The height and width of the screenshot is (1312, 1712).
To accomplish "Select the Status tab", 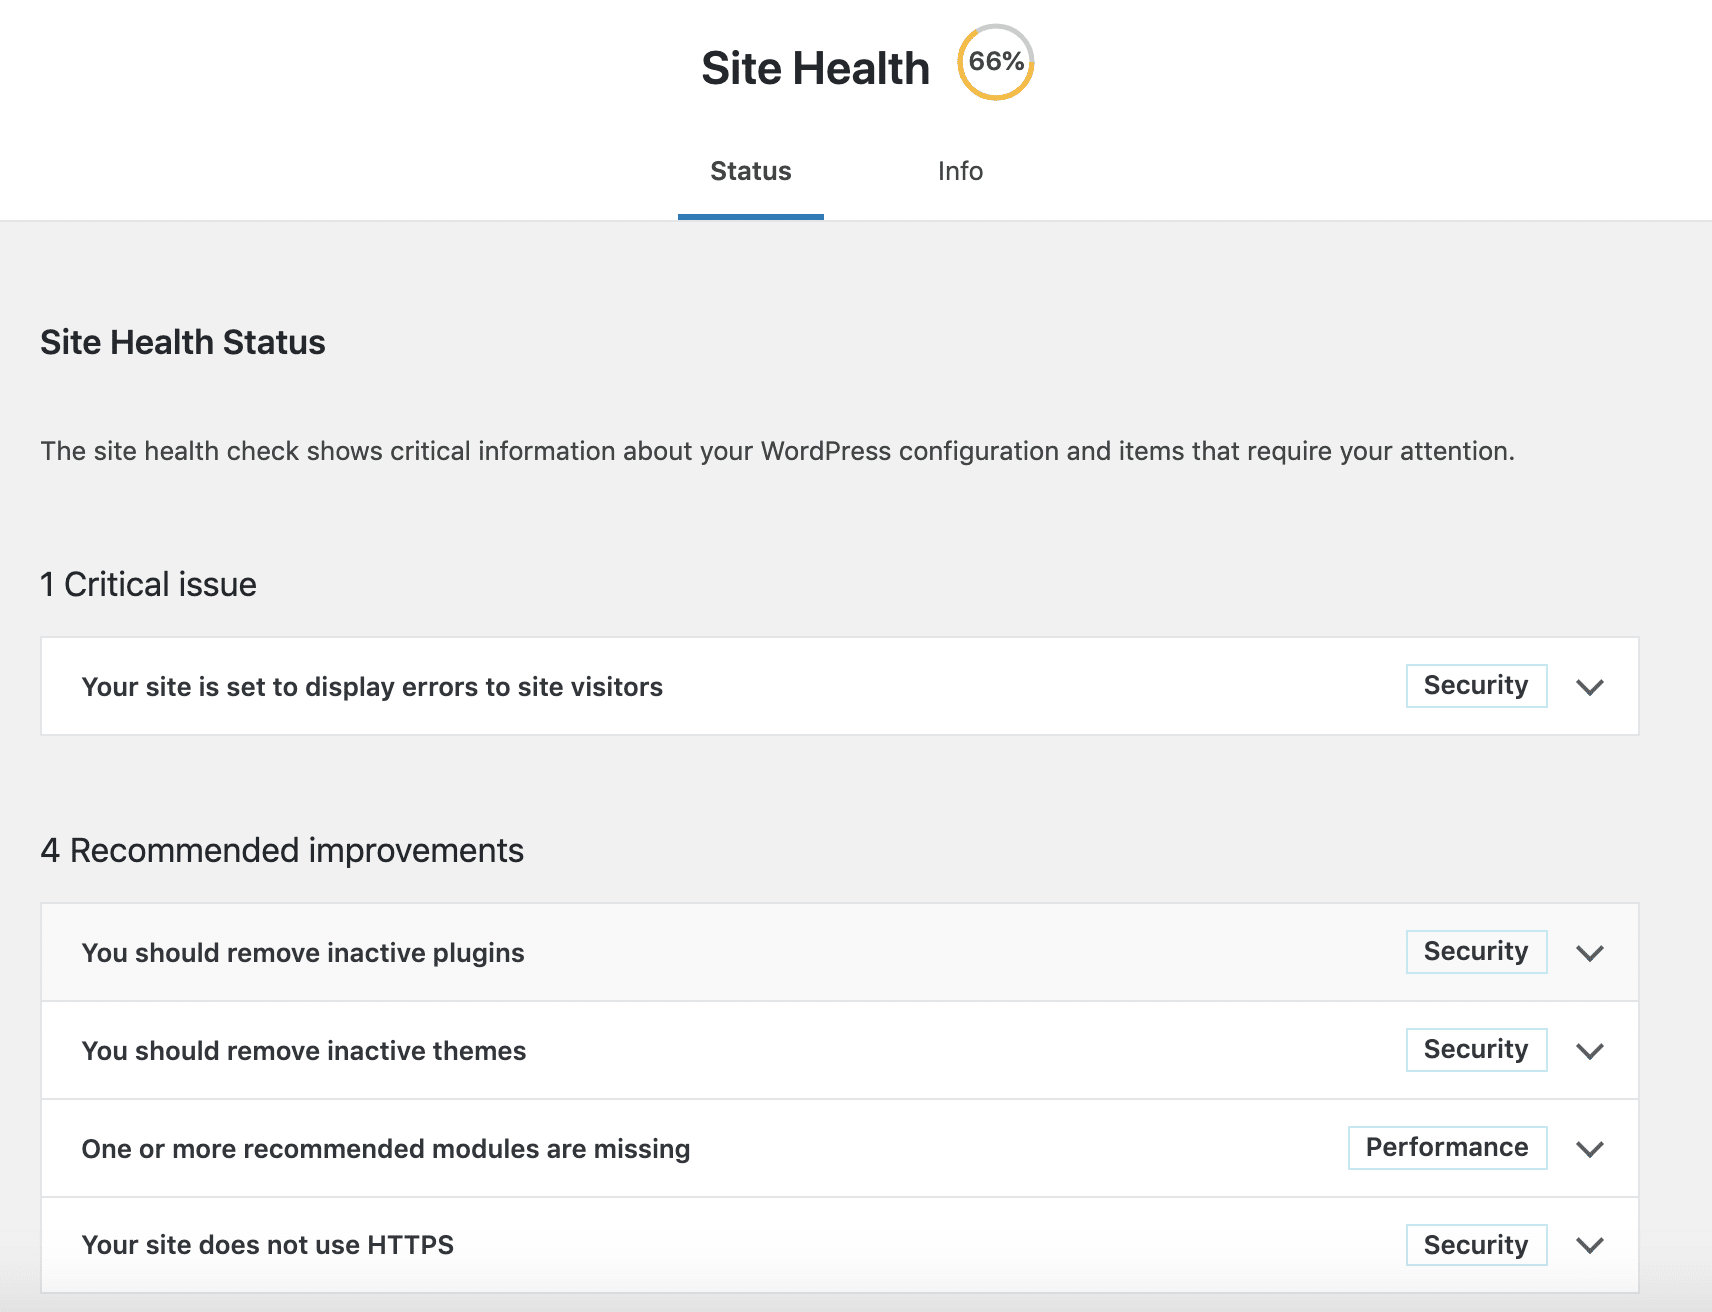I will click(x=750, y=171).
